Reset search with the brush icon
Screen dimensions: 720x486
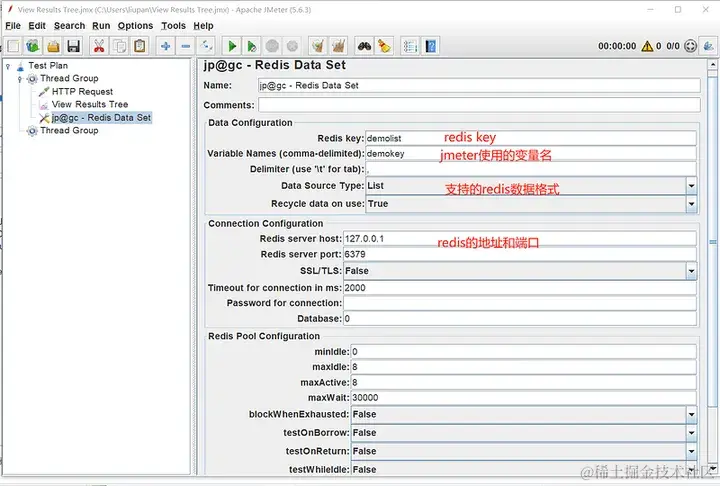(384, 46)
